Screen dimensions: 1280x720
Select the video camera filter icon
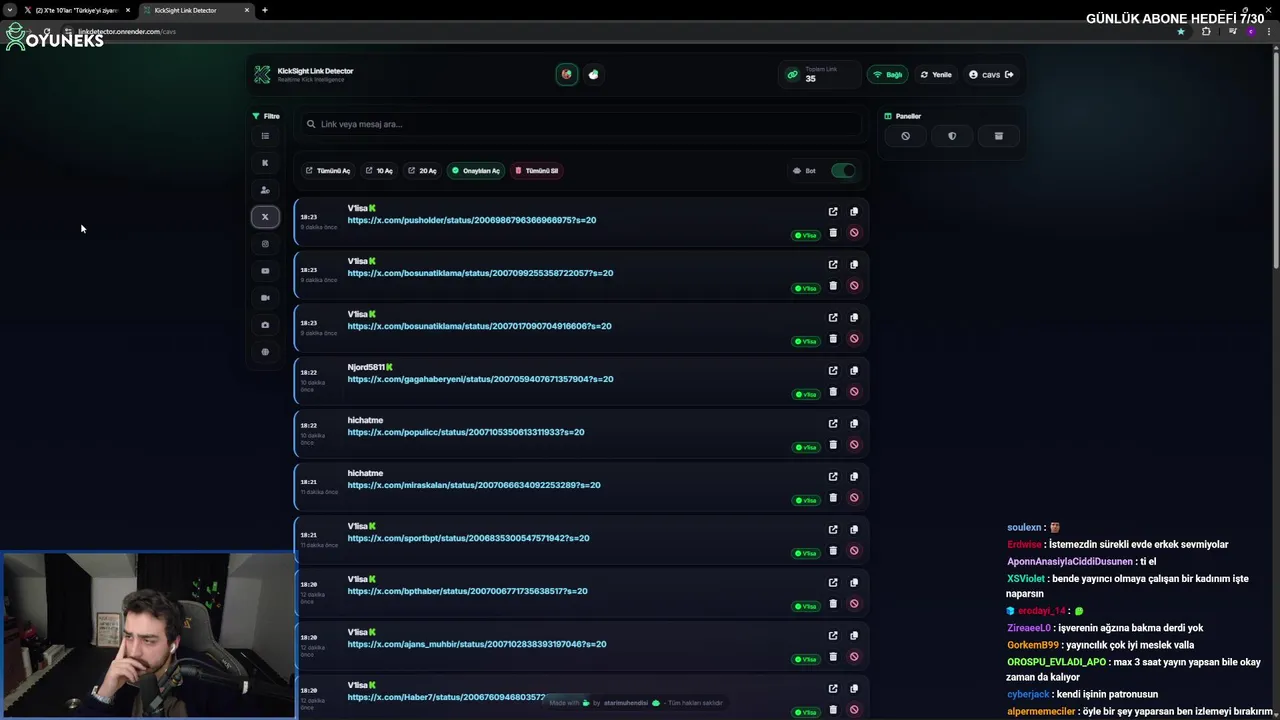[265, 298]
